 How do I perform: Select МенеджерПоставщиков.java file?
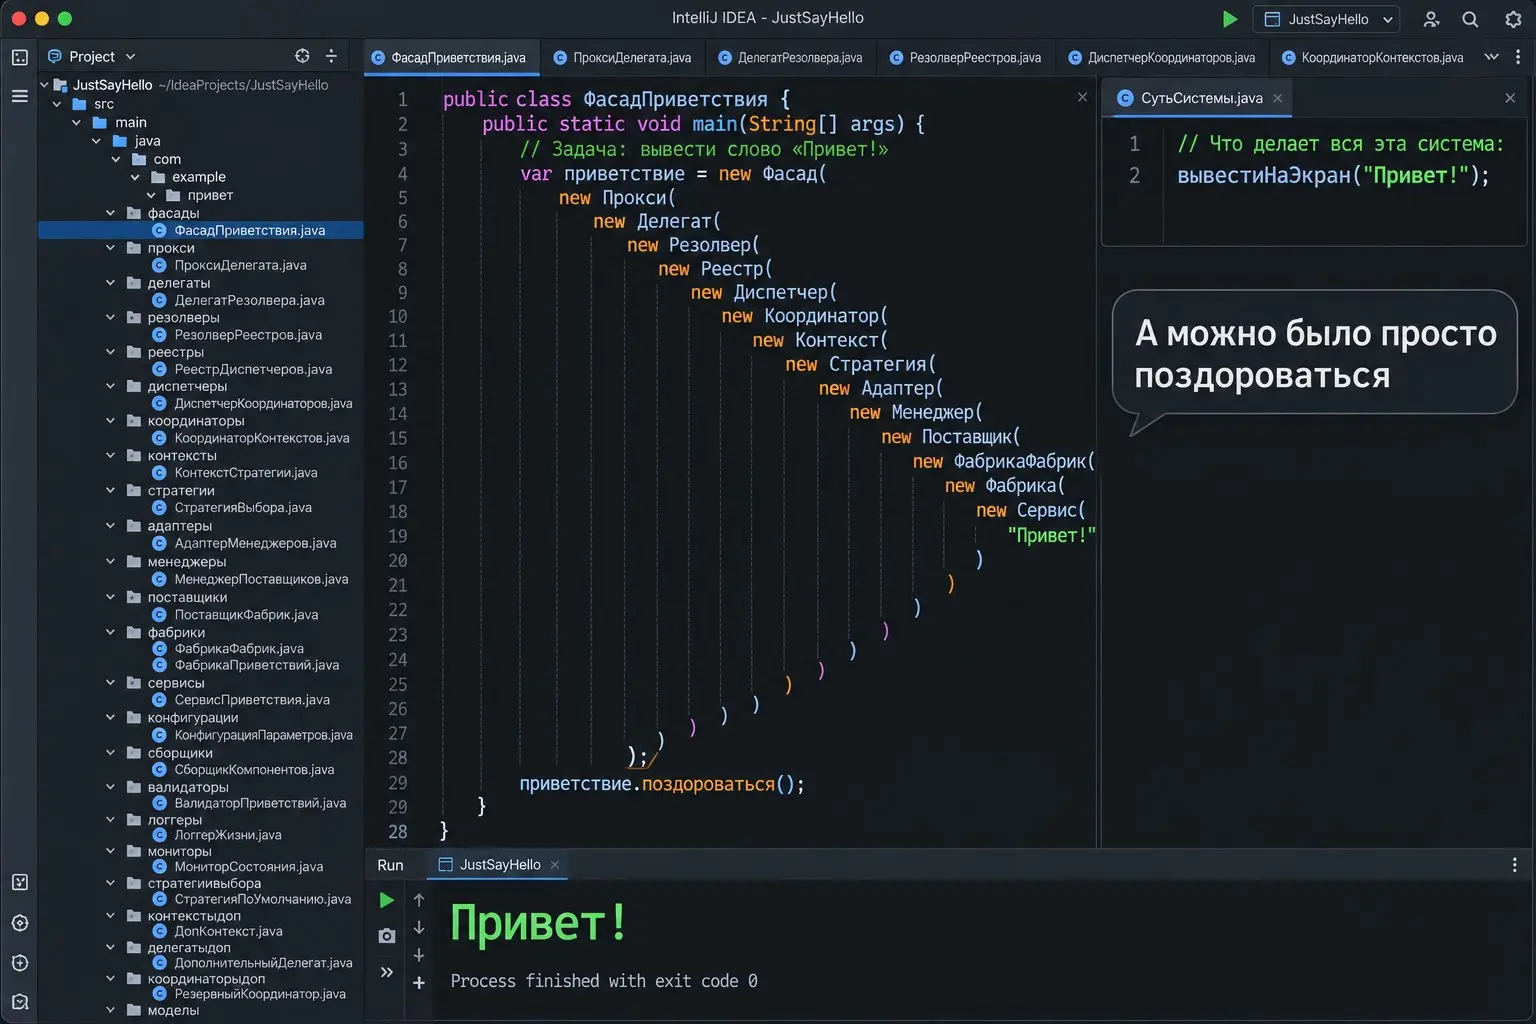(261, 579)
